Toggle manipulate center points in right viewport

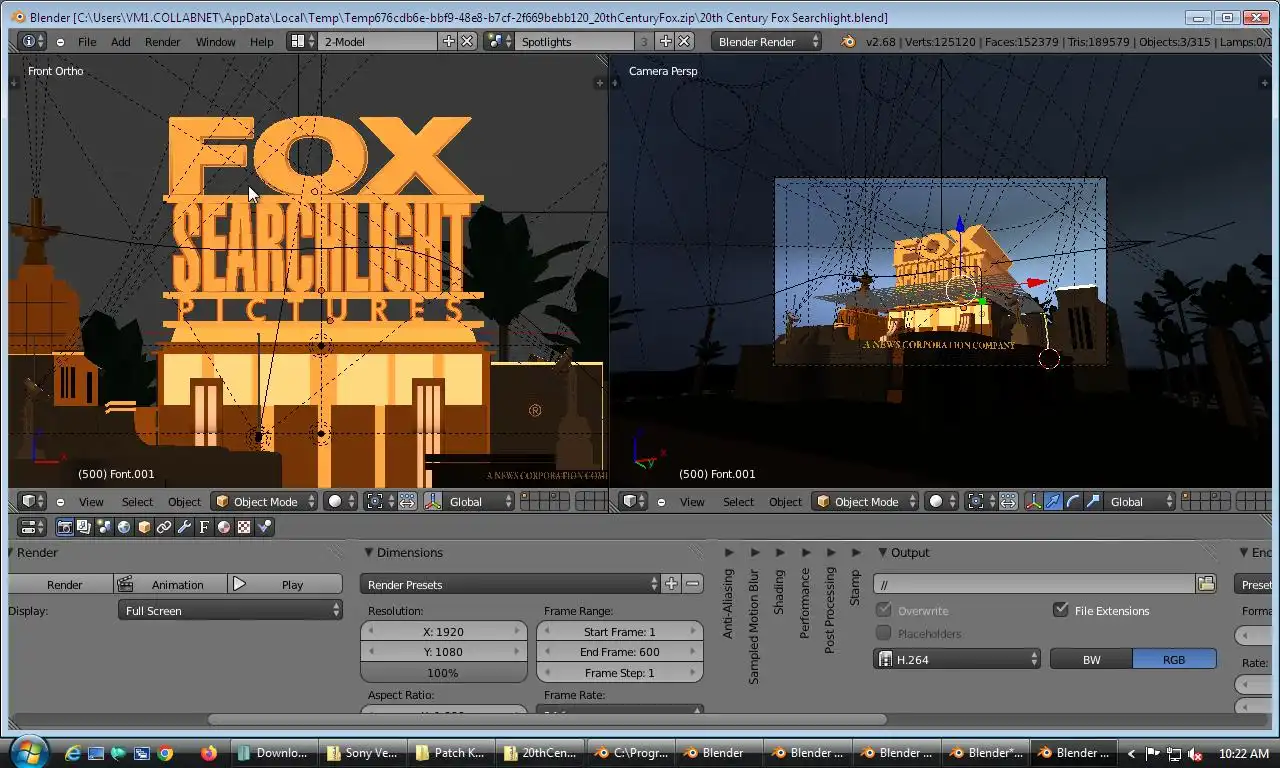[x=1008, y=501]
